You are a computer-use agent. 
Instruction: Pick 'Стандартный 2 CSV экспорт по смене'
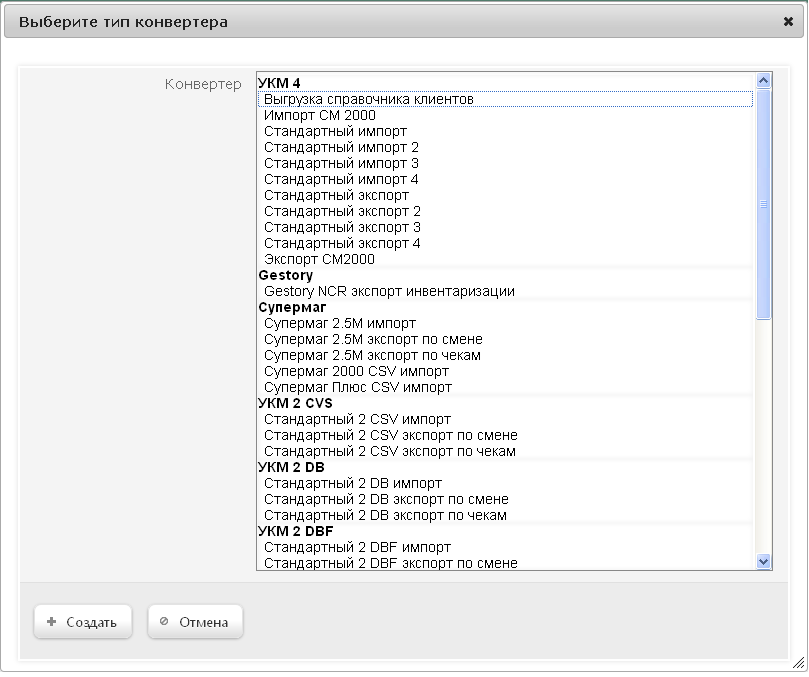tap(505, 435)
